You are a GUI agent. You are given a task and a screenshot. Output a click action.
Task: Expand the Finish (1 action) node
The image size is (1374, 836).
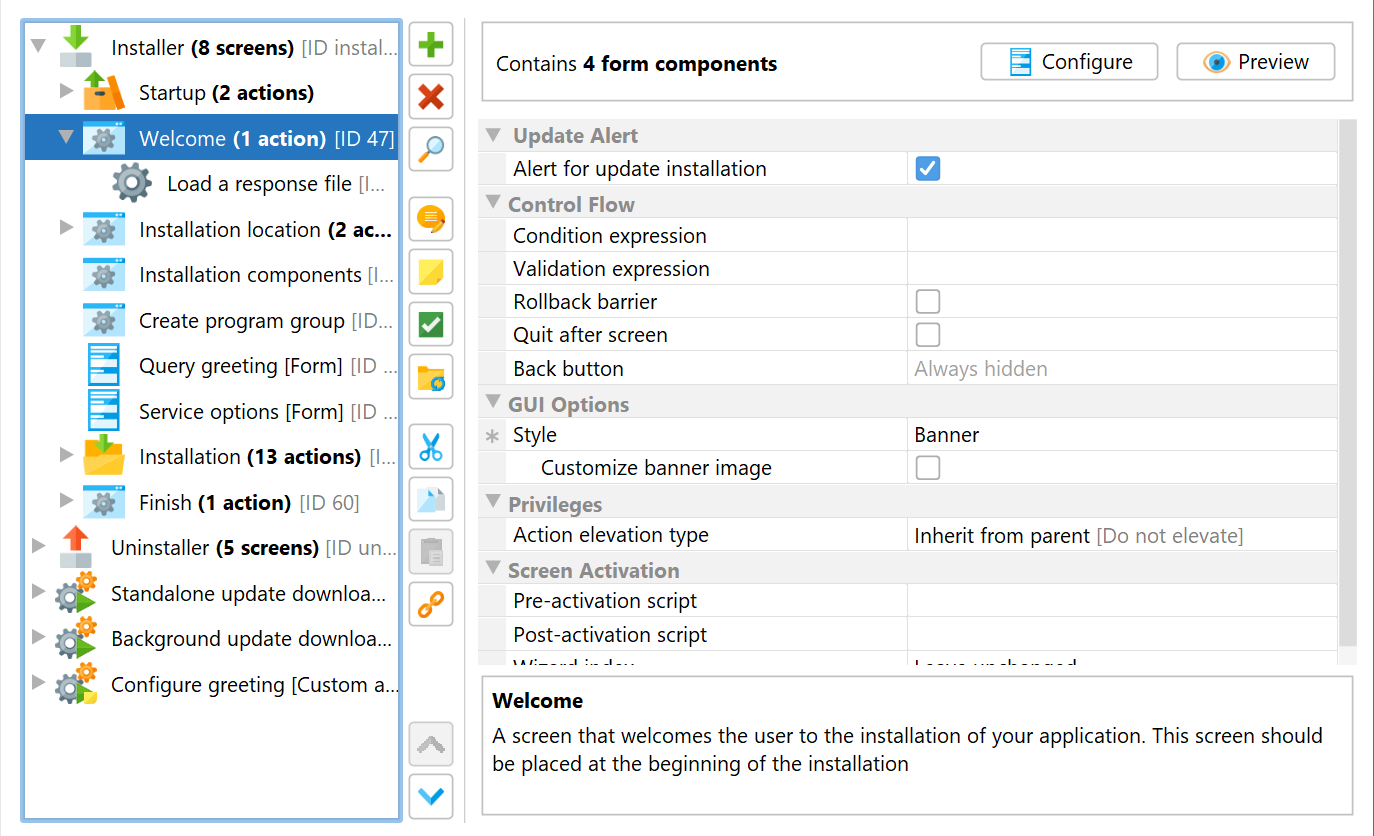click(x=66, y=500)
